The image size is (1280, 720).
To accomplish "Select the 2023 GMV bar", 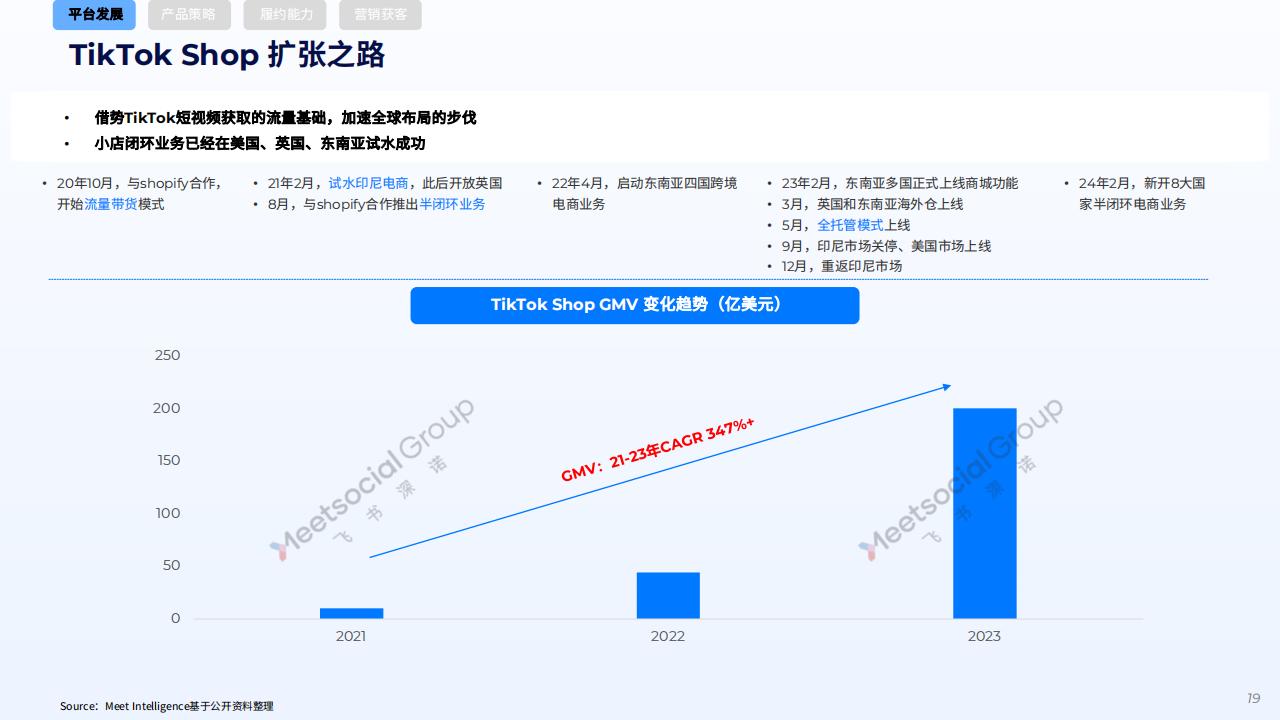I will pyautogui.click(x=985, y=513).
